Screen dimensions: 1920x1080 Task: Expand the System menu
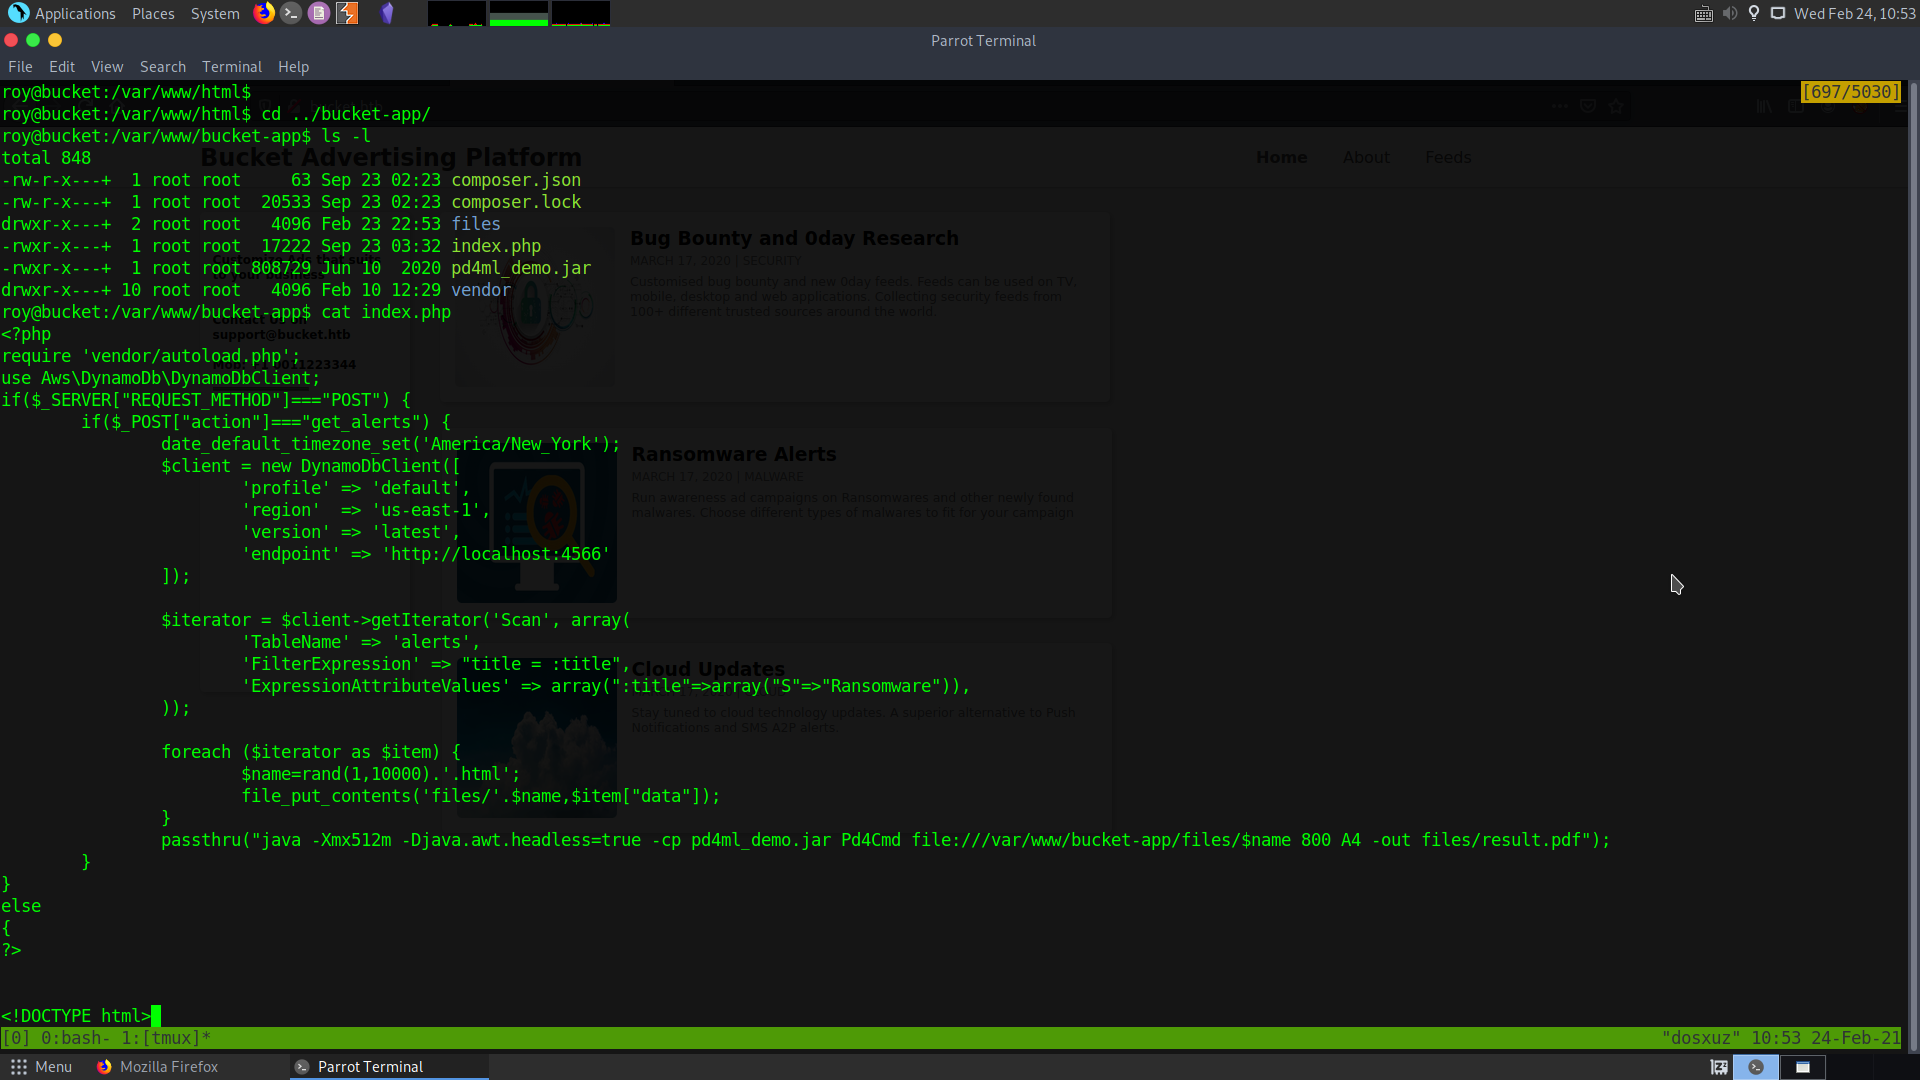tap(215, 13)
